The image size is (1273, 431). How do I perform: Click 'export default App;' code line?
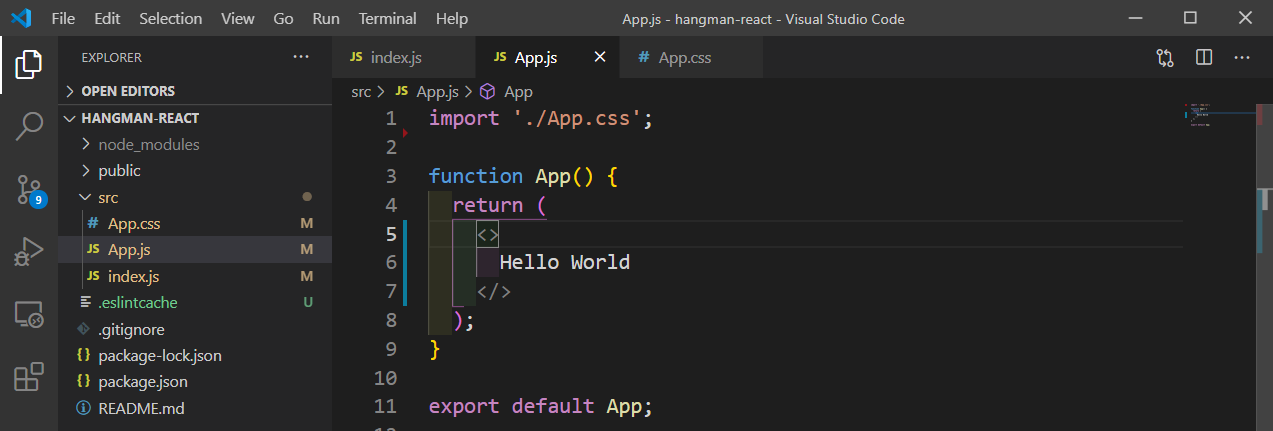pyautogui.click(x=541, y=407)
